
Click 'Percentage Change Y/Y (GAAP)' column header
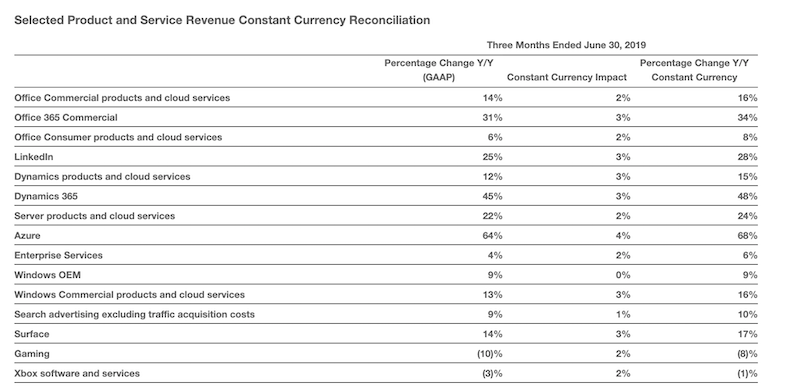coord(439,70)
